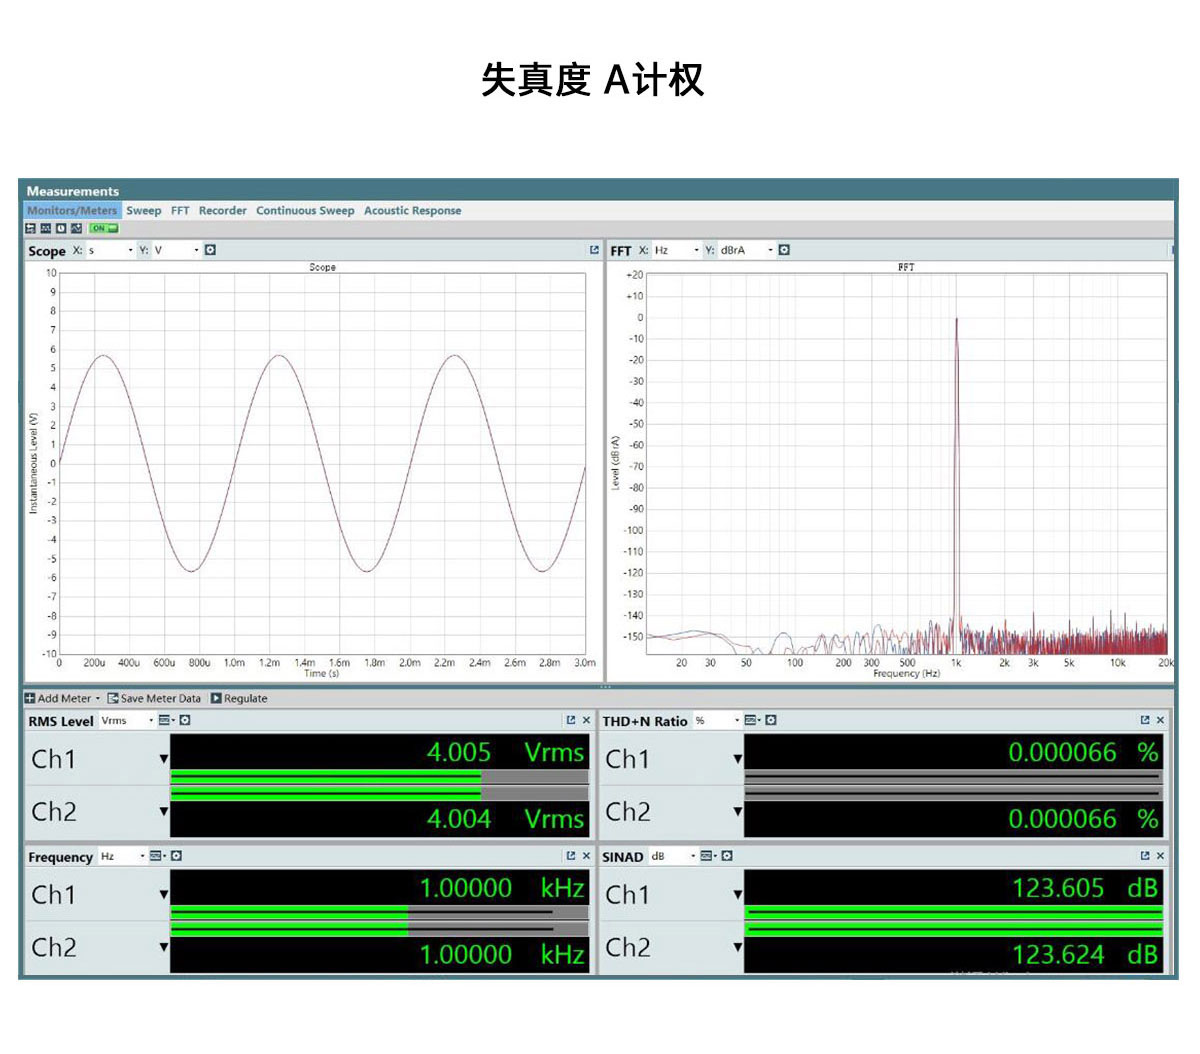Switch to the Sweep tab
This screenshot has width=1200, height=1054.
(143, 211)
